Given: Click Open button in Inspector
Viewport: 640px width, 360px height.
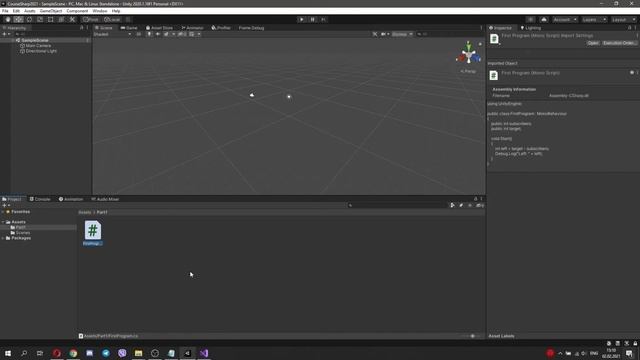Looking at the screenshot, I should pos(593,43).
